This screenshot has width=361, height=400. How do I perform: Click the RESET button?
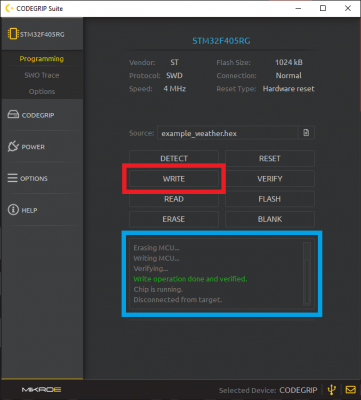point(270,158)
